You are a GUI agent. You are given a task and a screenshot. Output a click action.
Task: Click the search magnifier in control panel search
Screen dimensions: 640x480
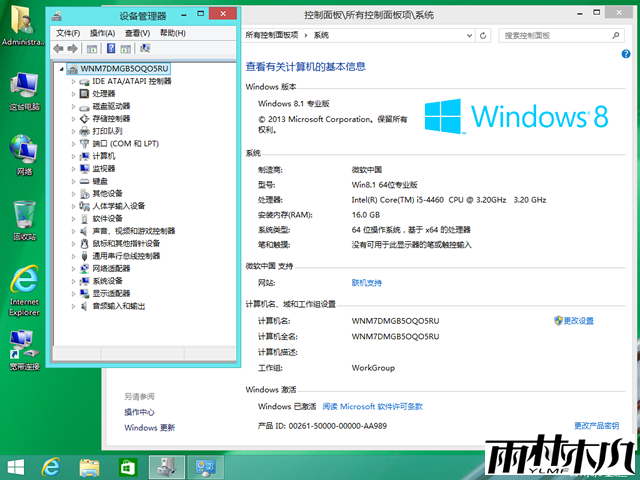pyautogui.click(x=616, y=36)
